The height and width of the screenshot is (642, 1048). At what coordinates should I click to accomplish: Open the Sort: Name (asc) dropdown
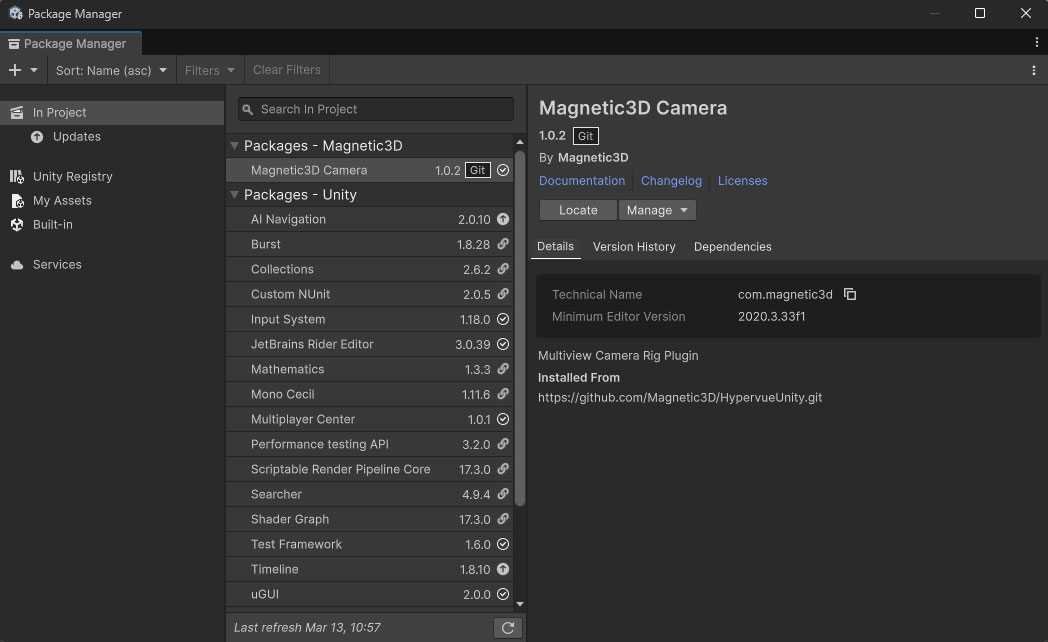click(110, 70)
